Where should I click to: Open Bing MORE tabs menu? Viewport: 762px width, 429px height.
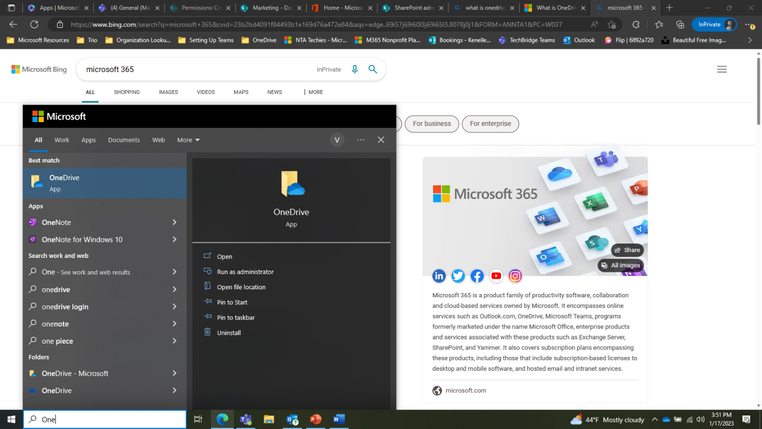tap(313, 92)
